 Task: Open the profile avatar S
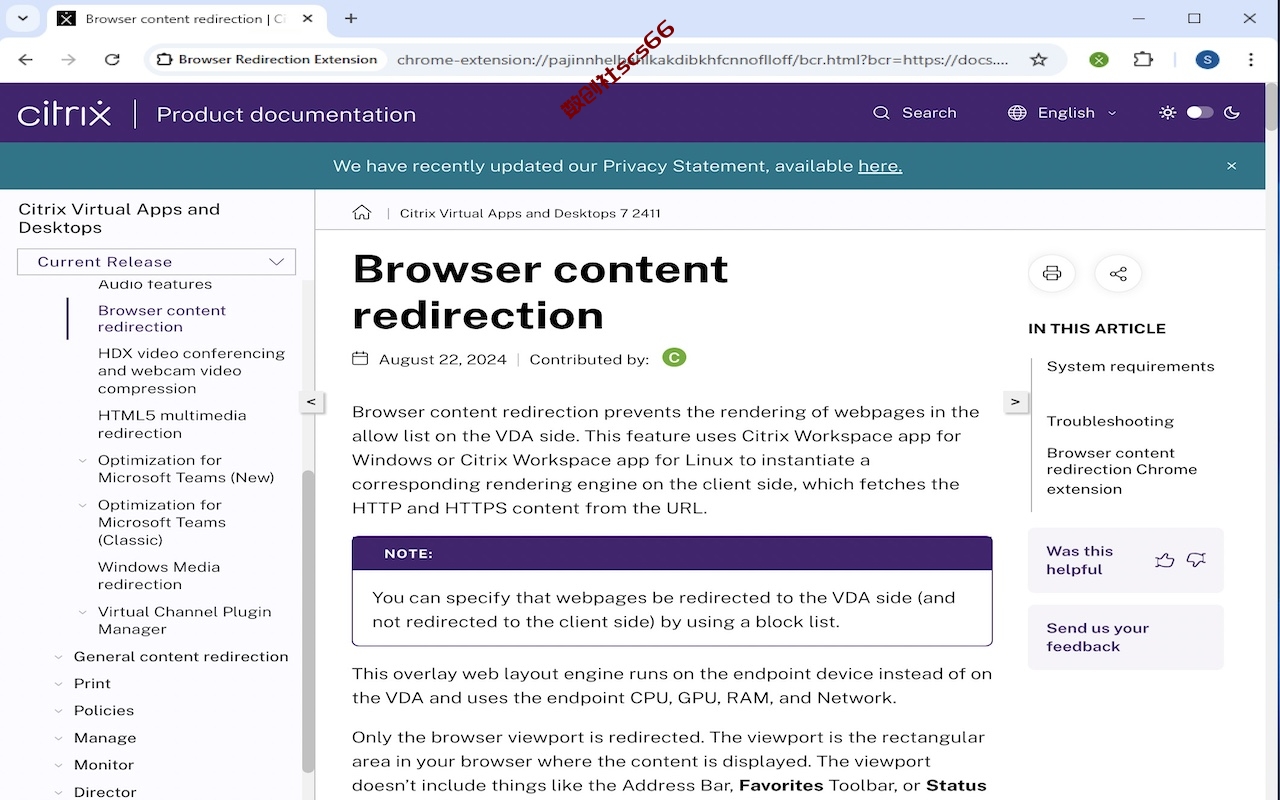pyautogui.click(x=1207, y=59)
